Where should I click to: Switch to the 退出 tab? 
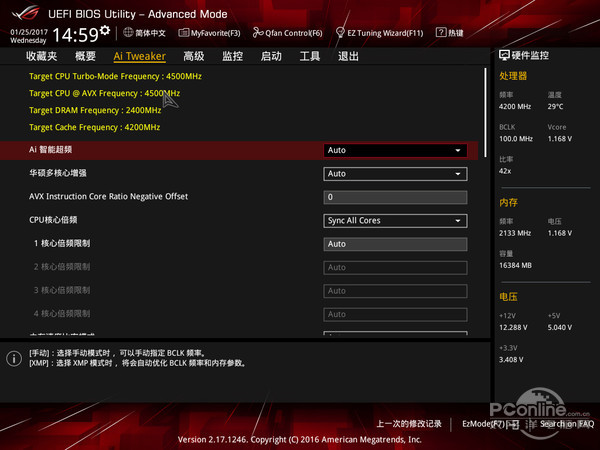(x=348, y=56)
